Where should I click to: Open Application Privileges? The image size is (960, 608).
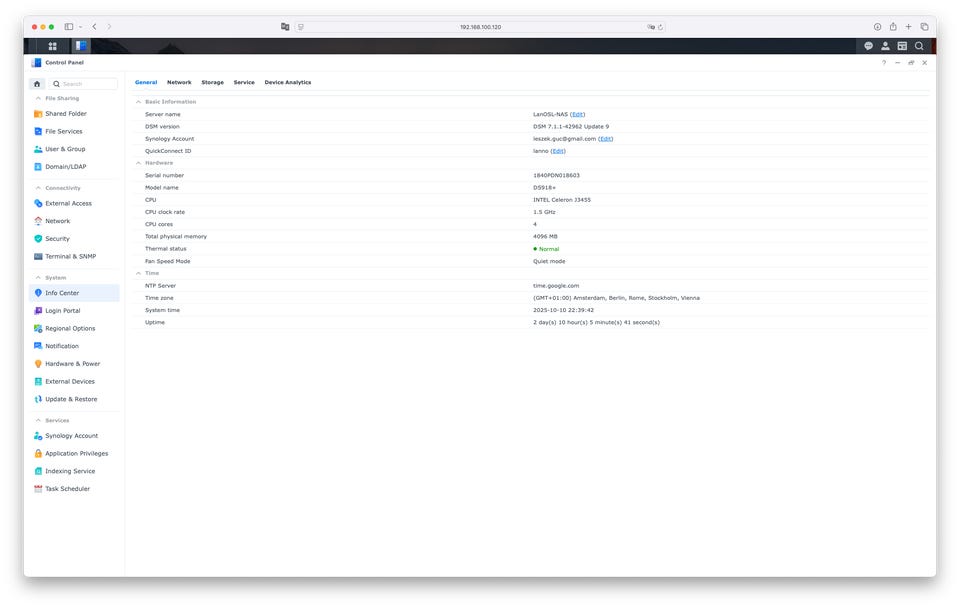tap(74, 454)
